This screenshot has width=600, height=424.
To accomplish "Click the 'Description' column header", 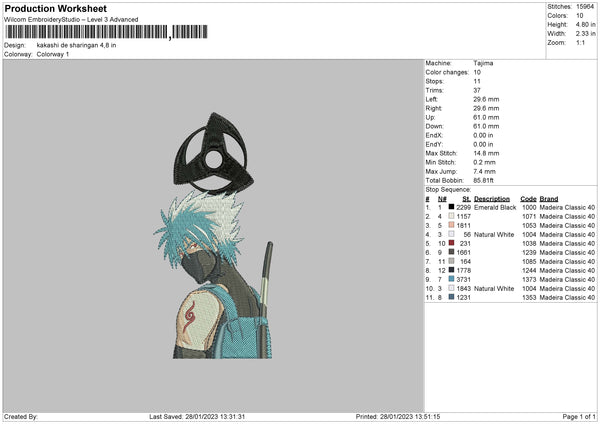I will pyautogui.click(x=492, y=199).
